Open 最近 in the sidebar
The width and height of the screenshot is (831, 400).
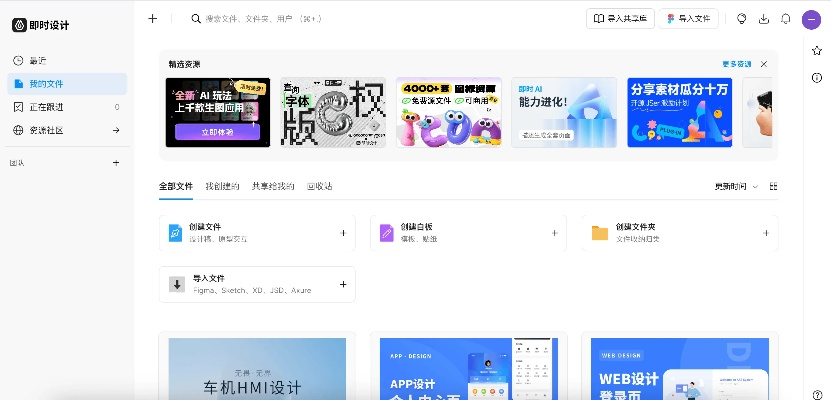(36, 61)
